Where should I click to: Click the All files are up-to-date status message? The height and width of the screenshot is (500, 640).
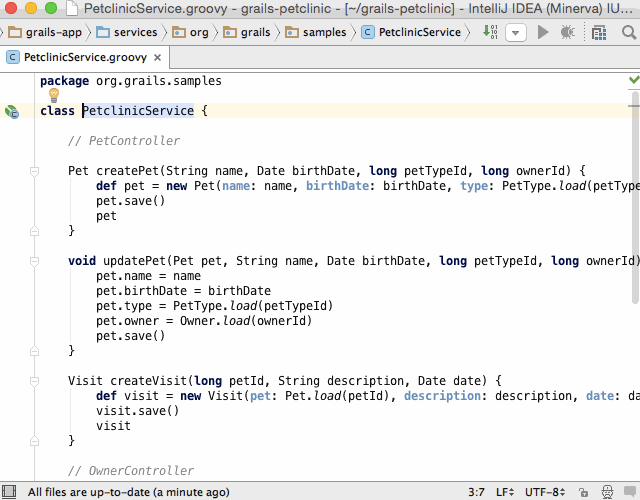point(129,492)
